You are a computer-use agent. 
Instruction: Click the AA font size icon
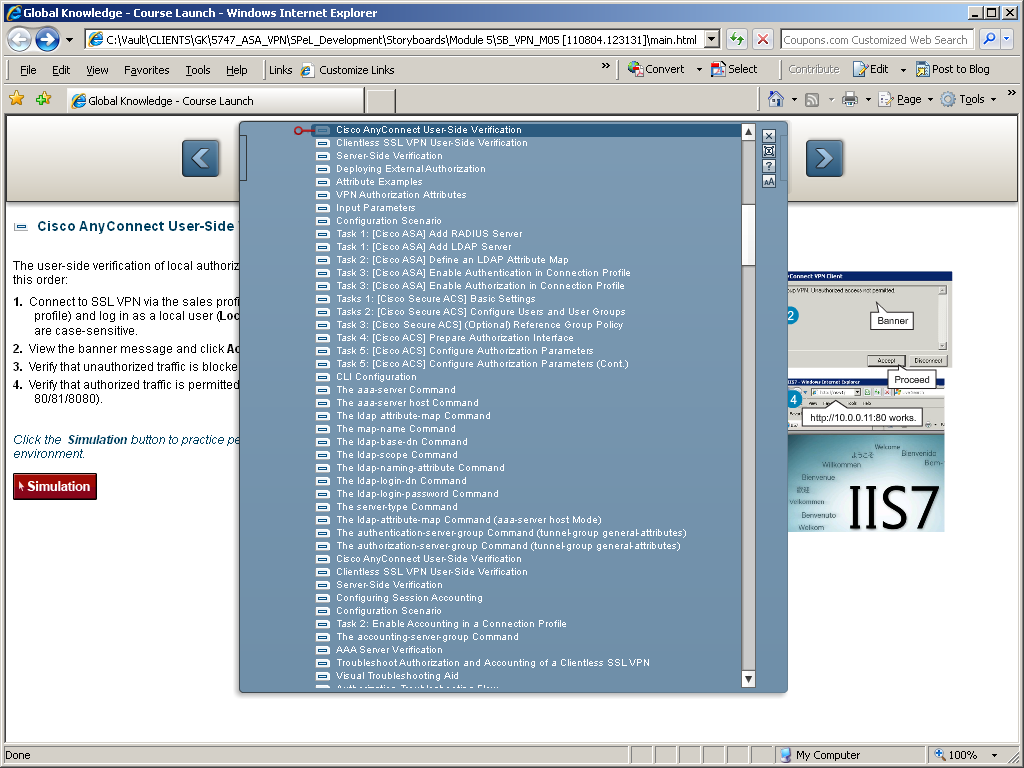(769, 182)
